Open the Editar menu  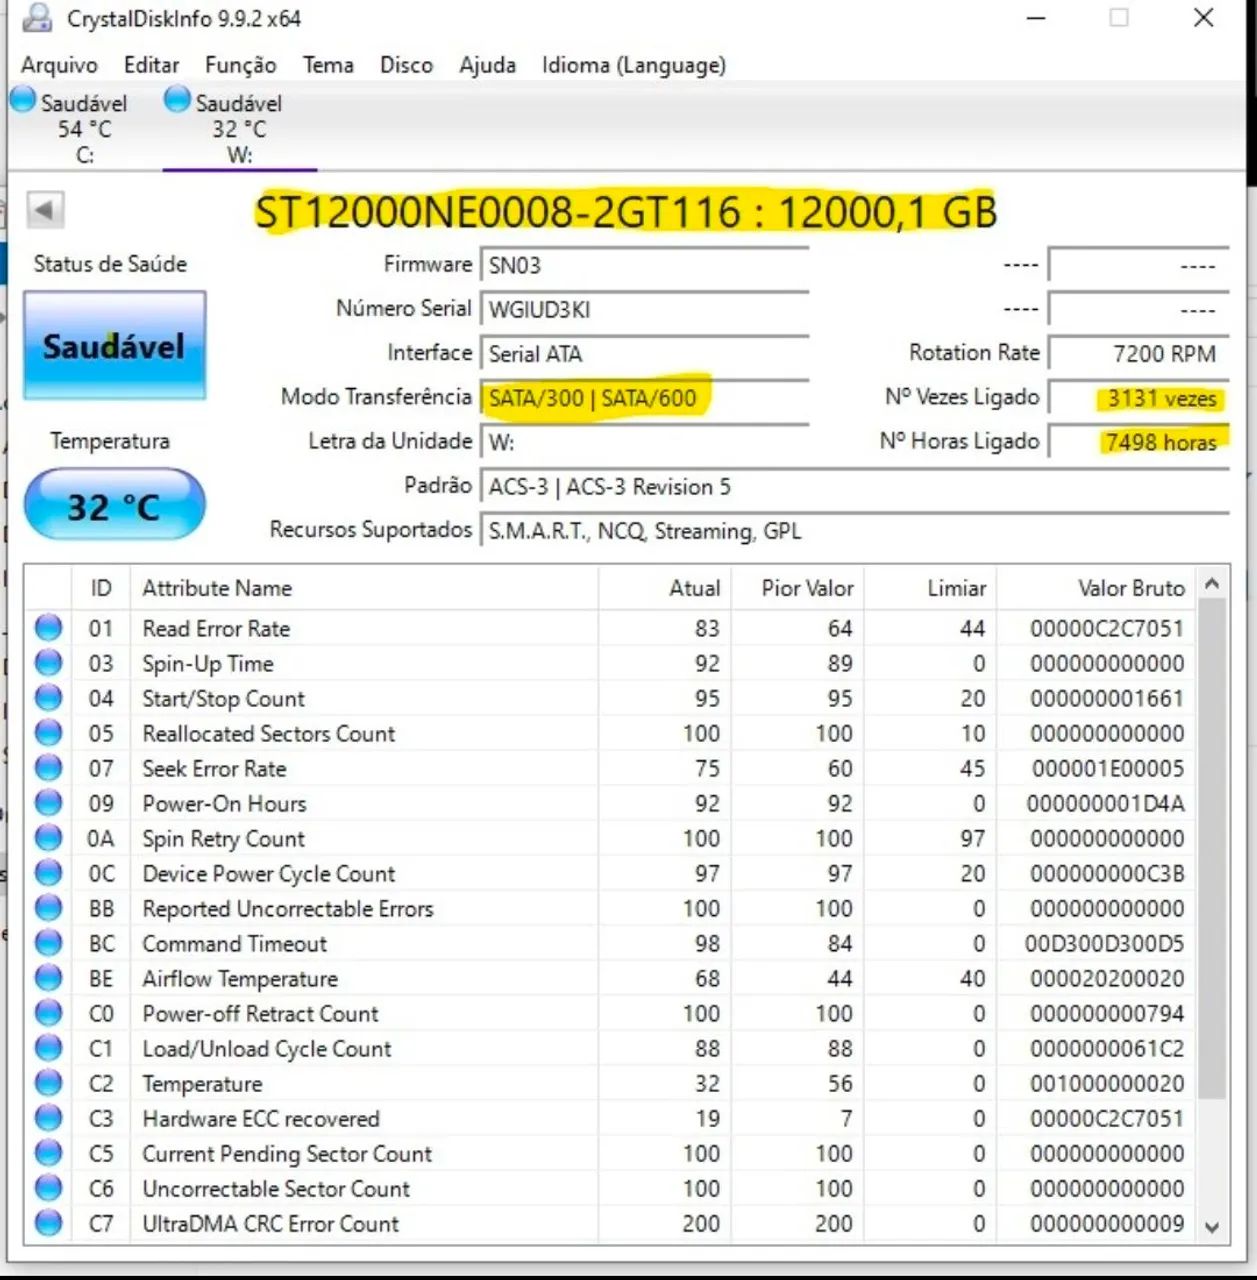pyautogui.click(x=151, y=65)
